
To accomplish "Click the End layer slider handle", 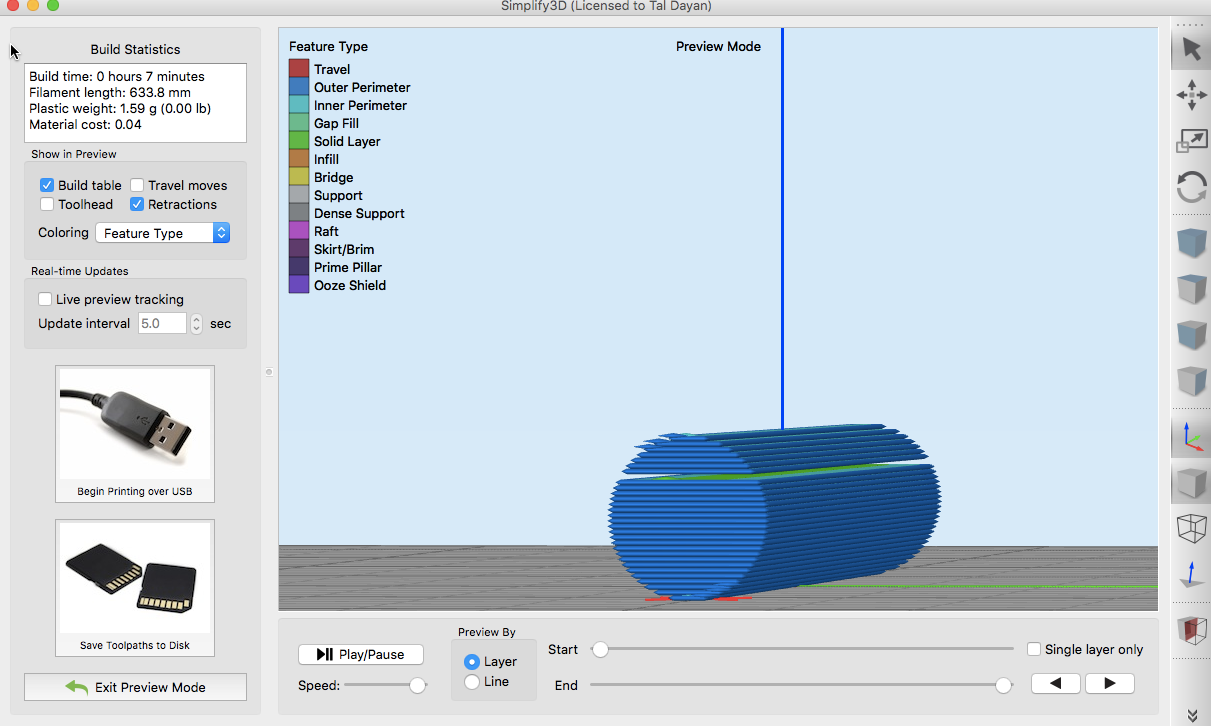I will tap(1003, 685).
